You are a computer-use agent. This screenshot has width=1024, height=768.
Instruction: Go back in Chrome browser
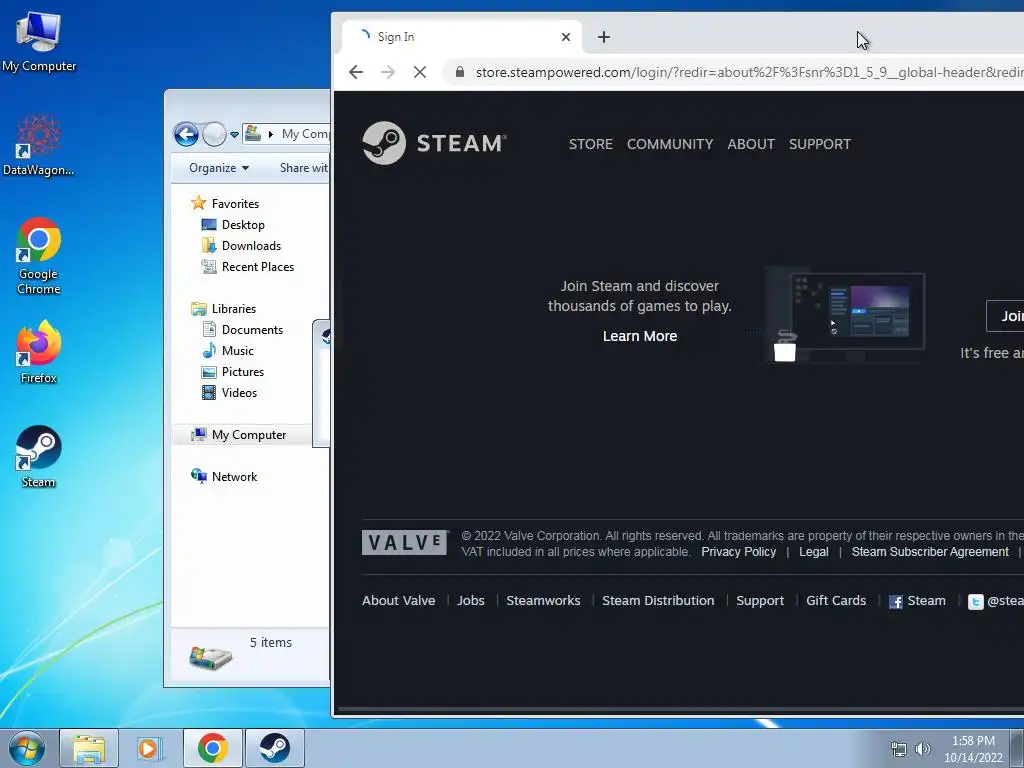(356, 72)
